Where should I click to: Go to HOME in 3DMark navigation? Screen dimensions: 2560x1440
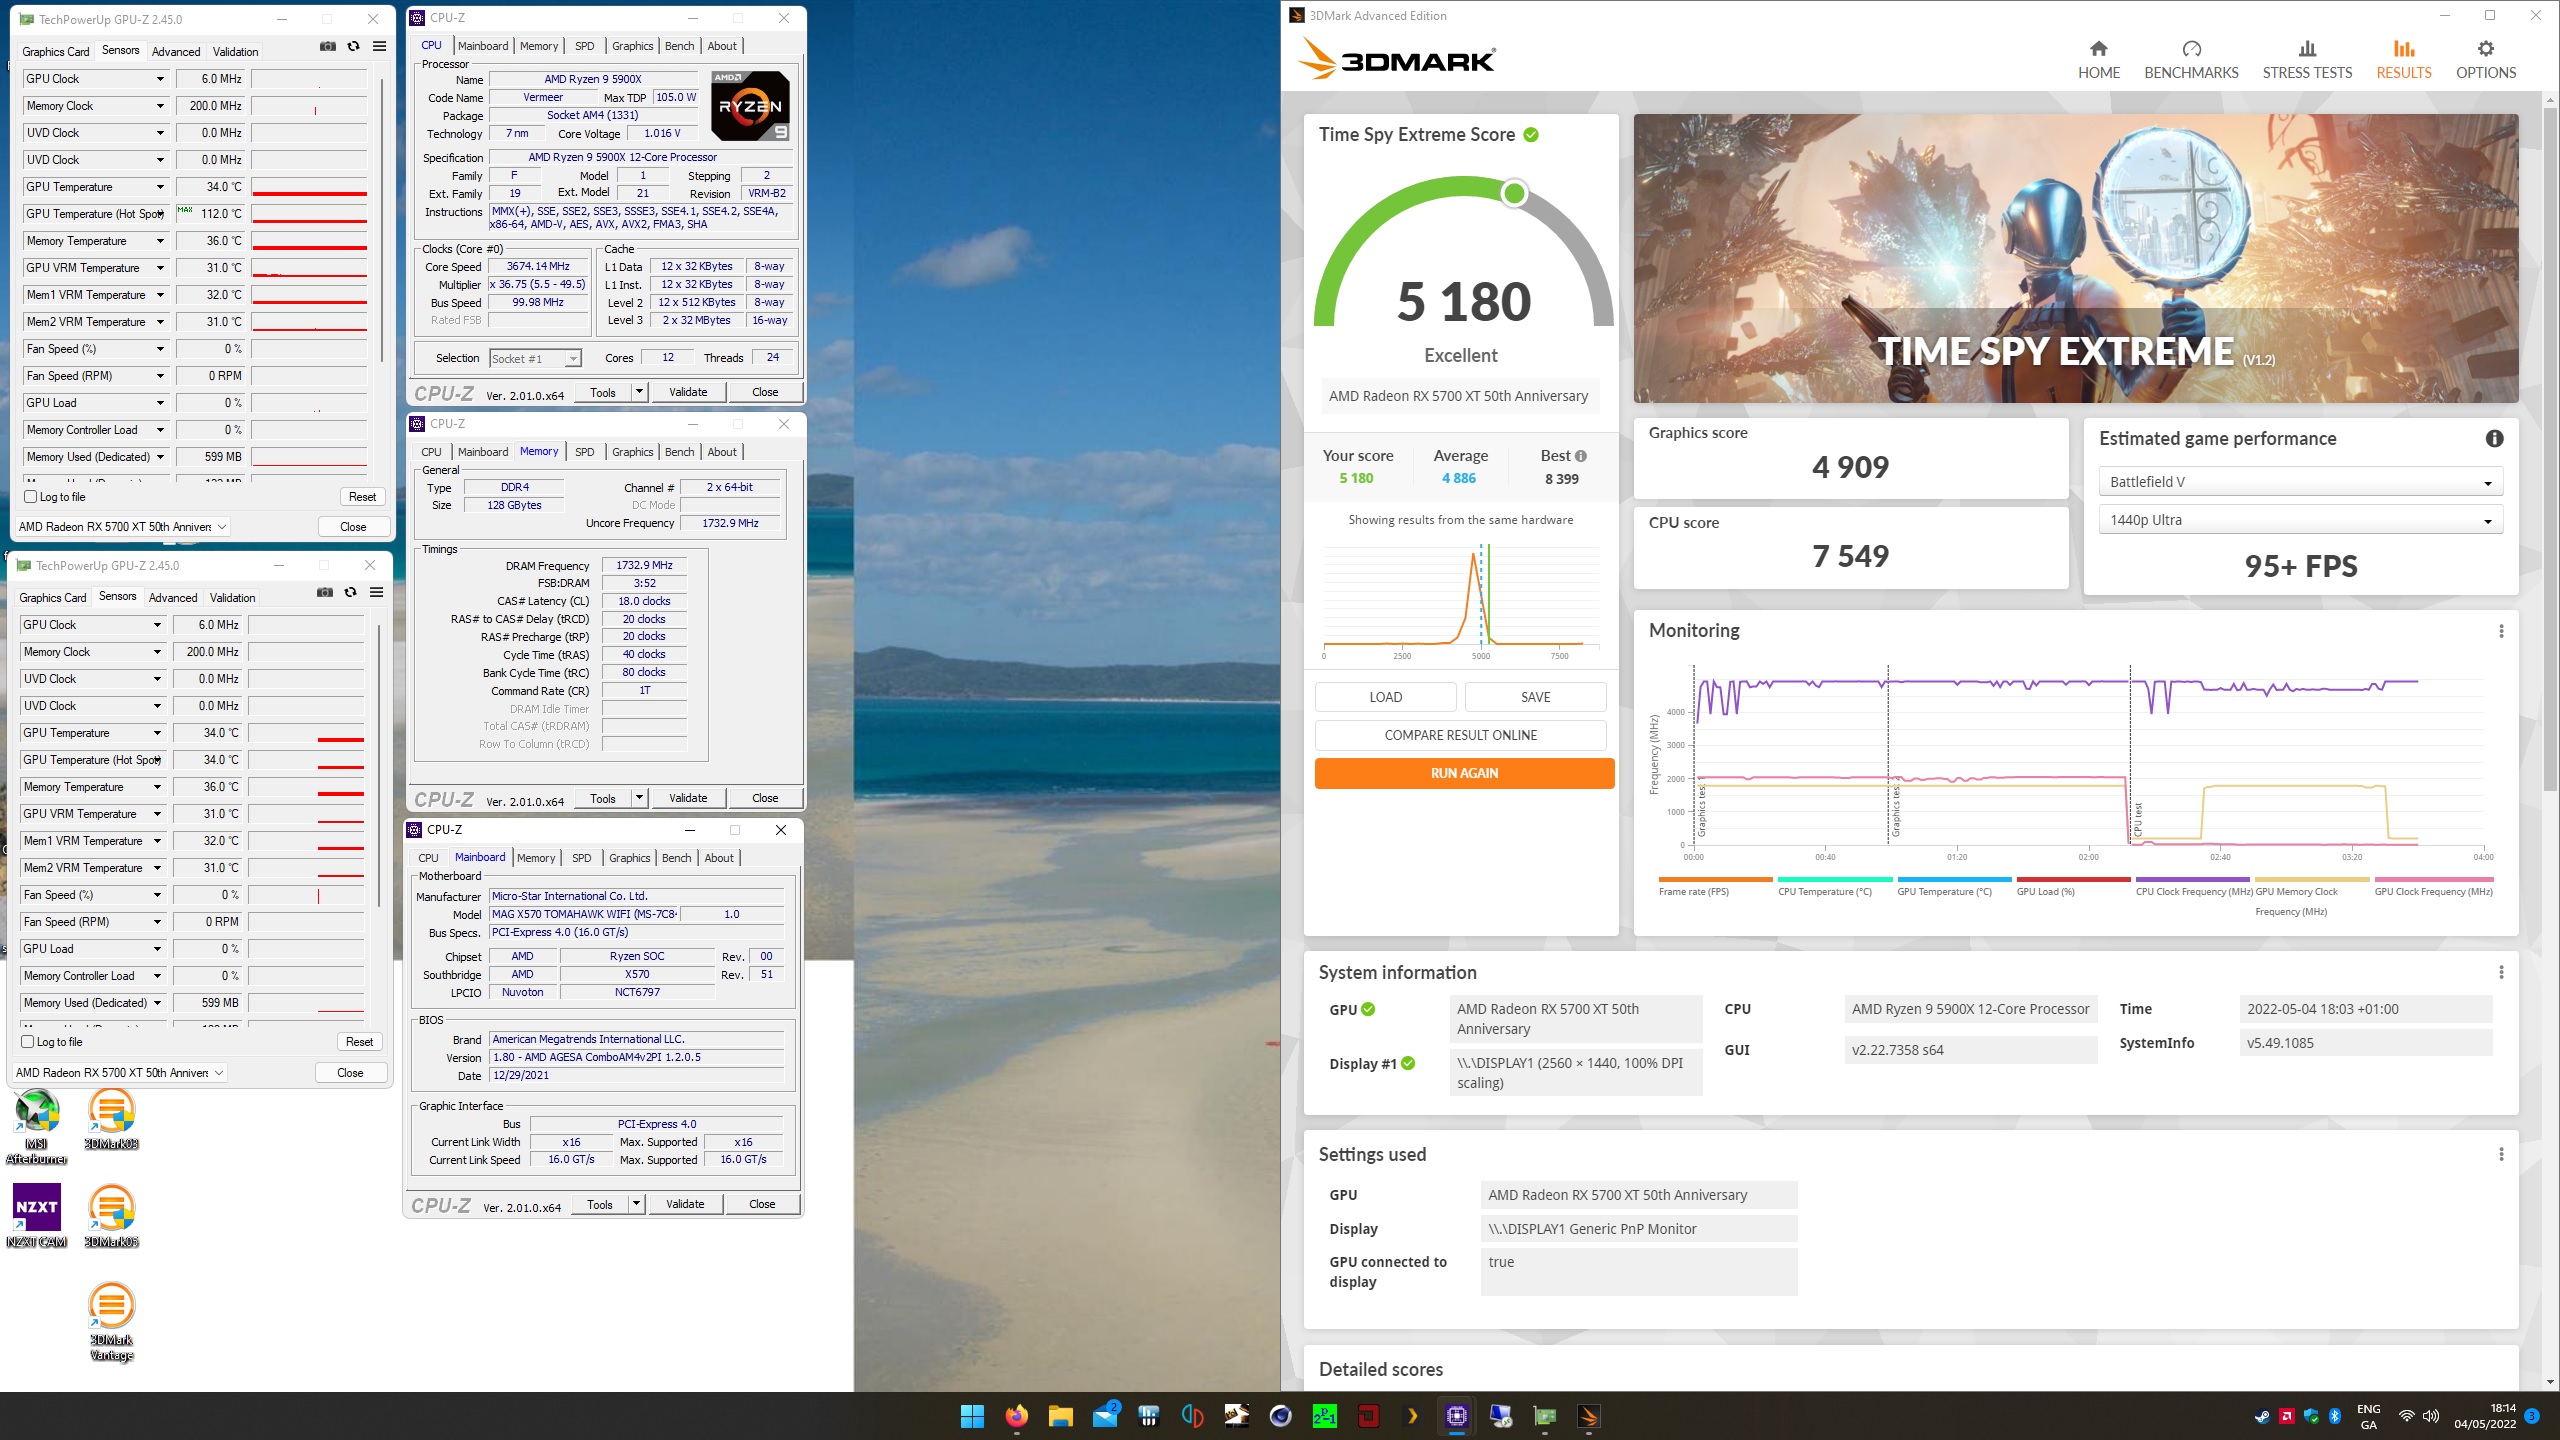(x=2098, y=61)
